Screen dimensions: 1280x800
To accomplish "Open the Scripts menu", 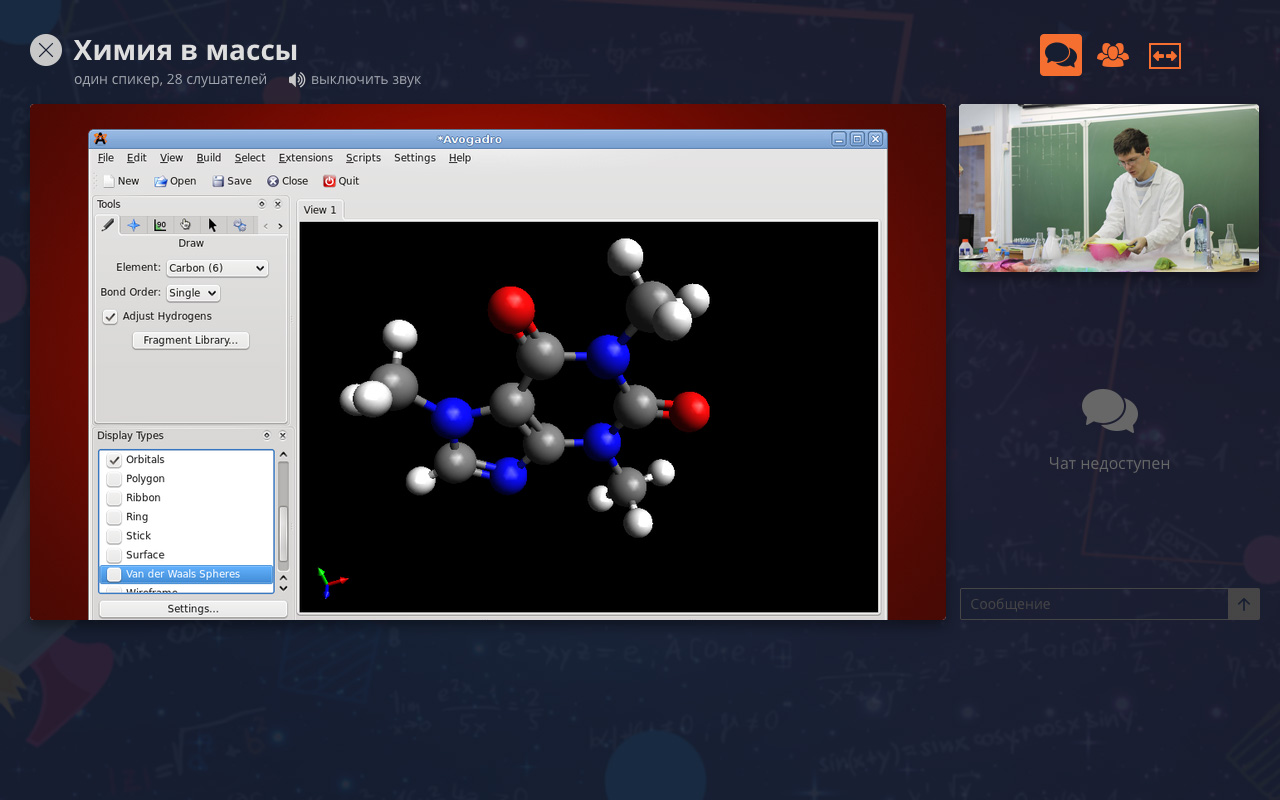I will point(364,158).
